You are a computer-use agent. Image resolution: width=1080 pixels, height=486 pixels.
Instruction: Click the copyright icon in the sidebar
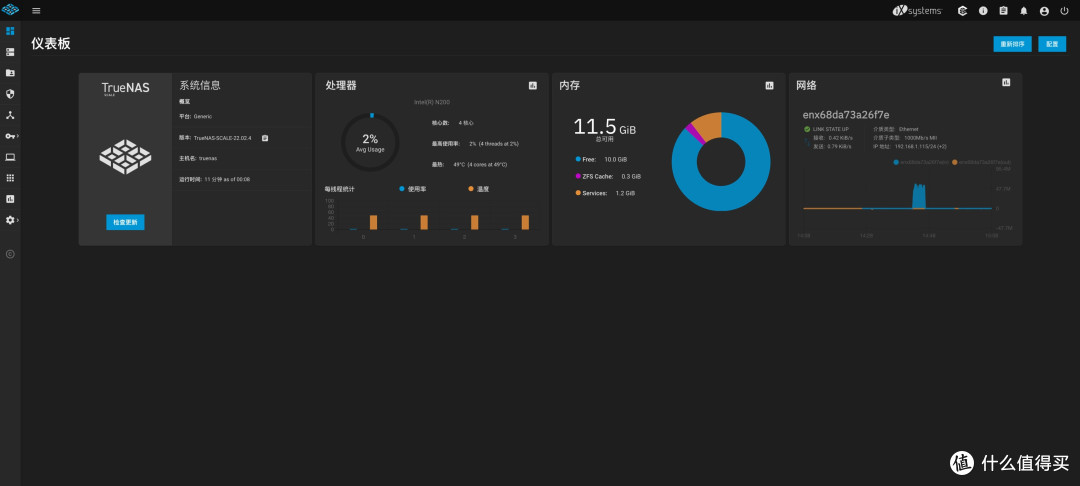(x=10, y=254)
